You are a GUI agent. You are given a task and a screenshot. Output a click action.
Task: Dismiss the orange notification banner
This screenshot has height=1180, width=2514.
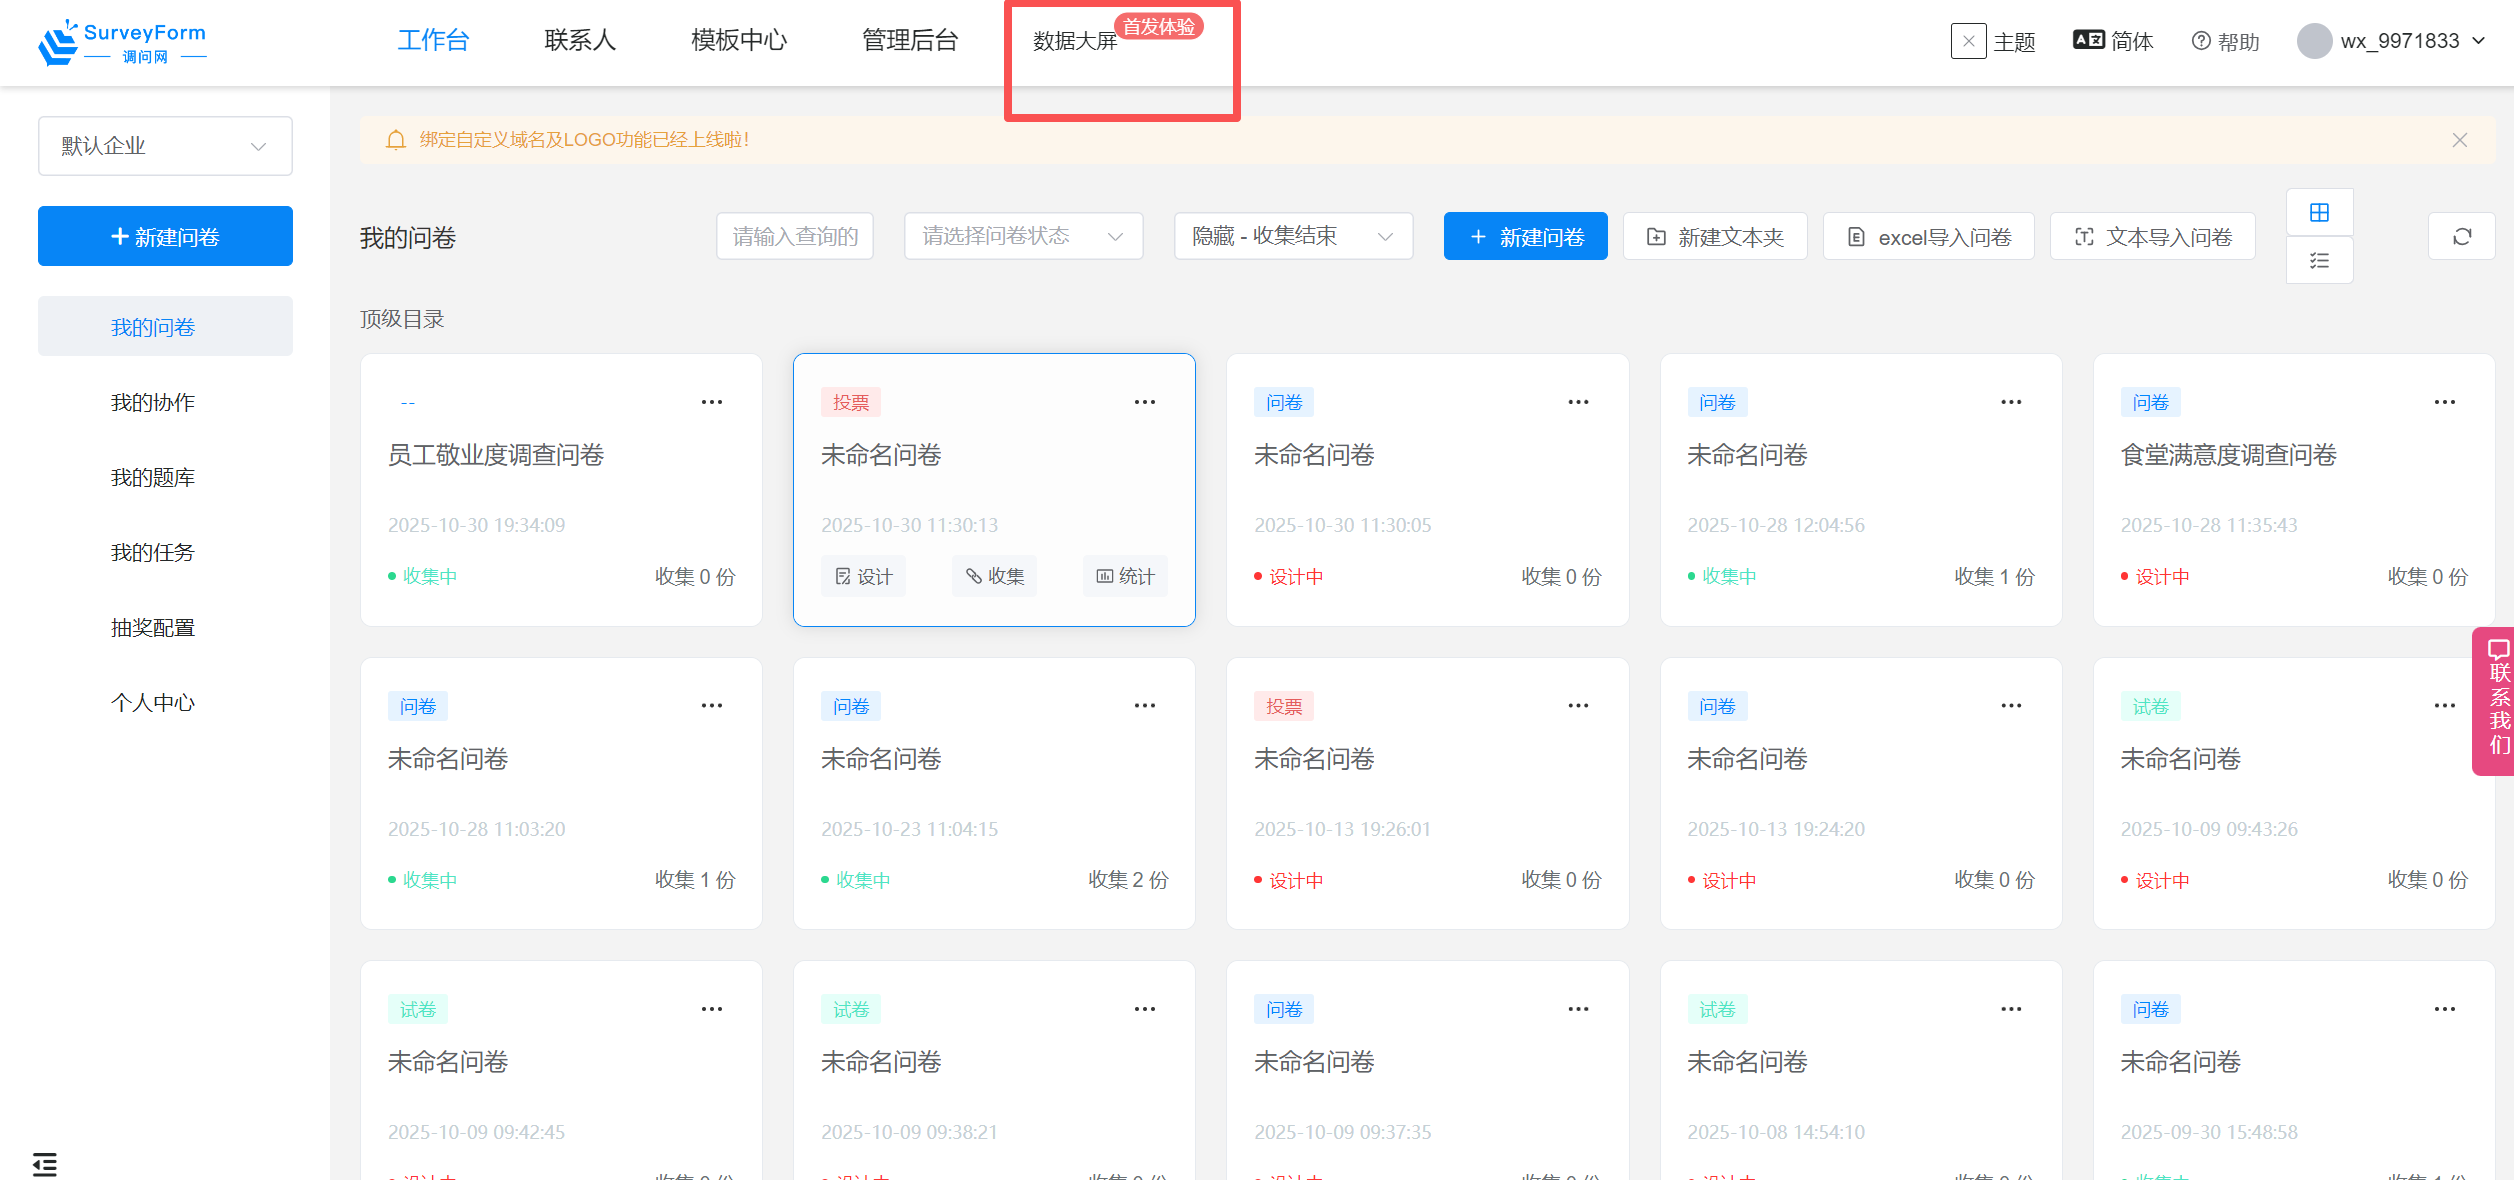pos(2459,140)
